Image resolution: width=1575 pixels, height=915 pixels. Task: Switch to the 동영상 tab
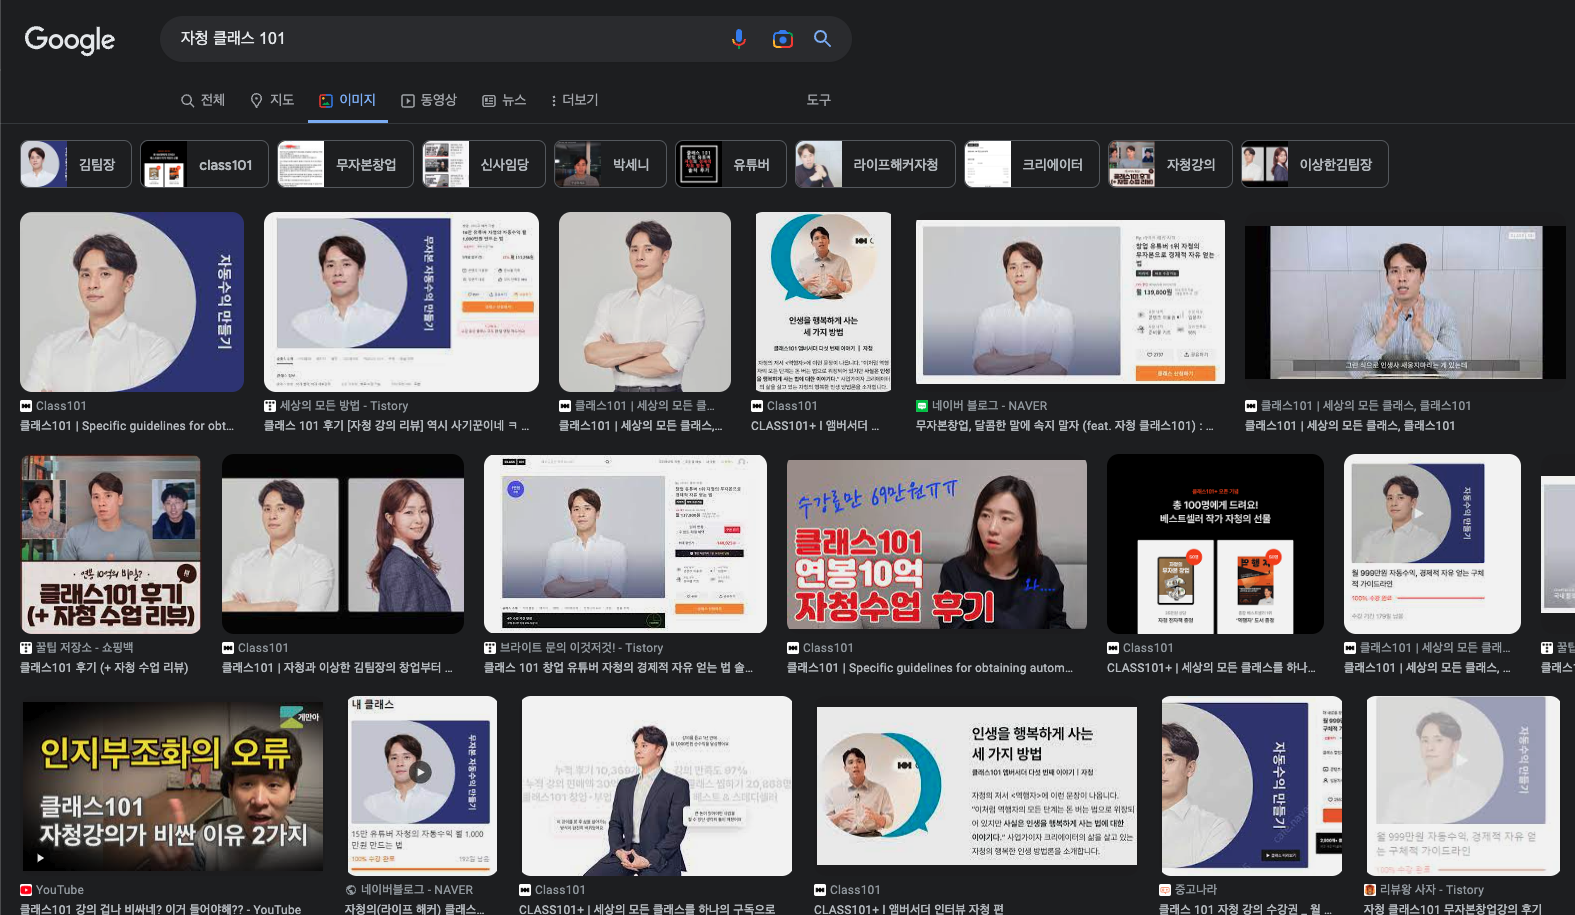[429, 100]
